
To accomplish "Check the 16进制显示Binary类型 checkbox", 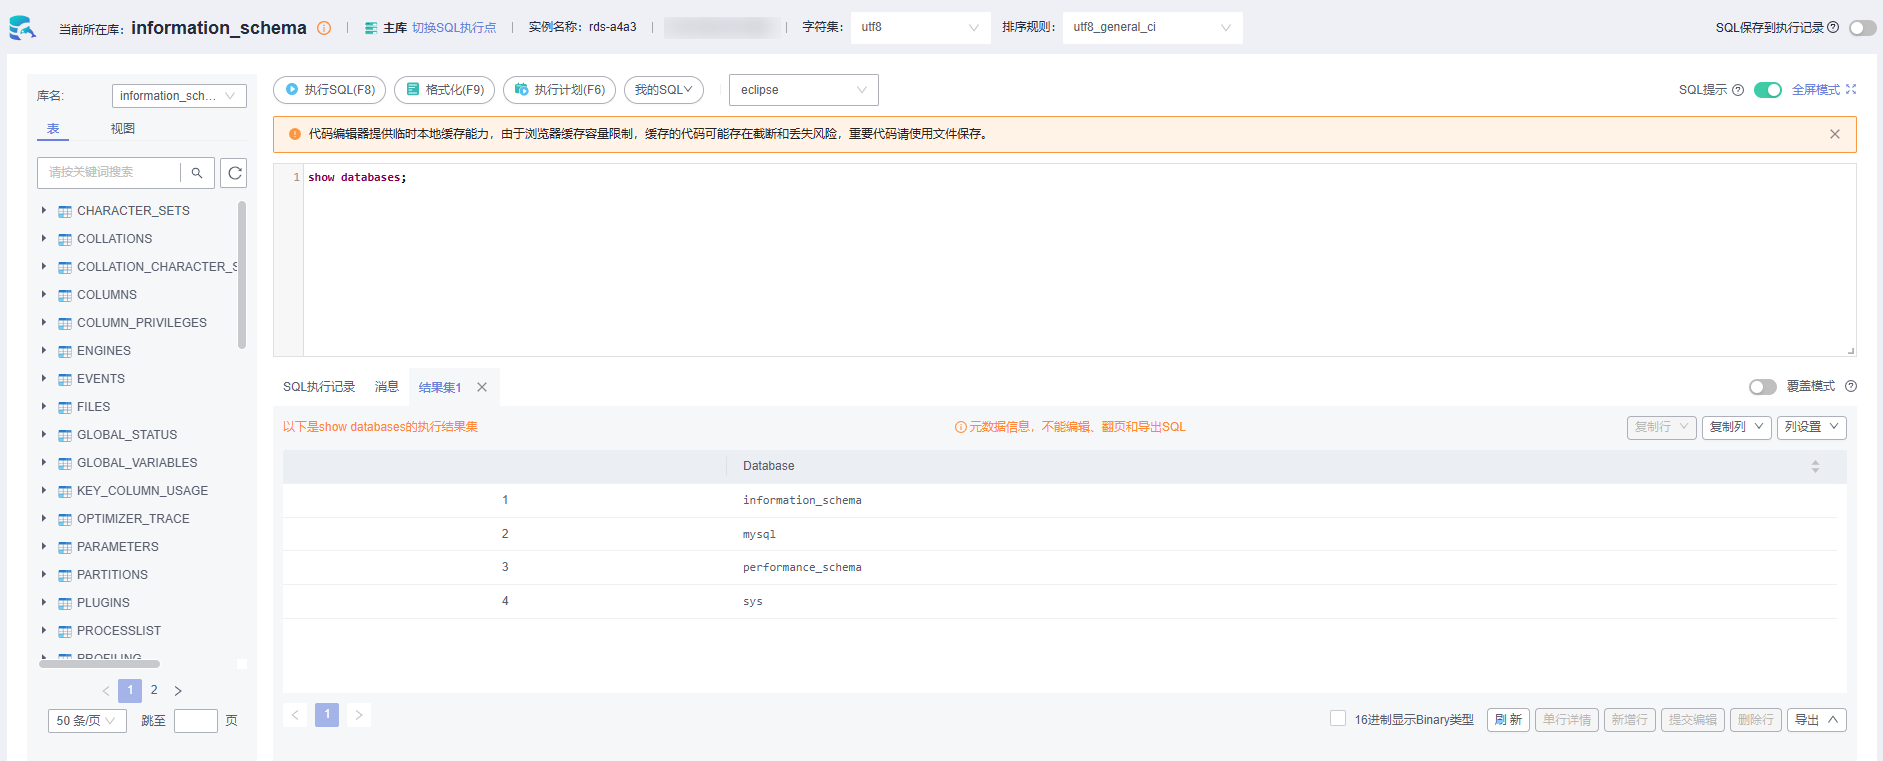I will point(1338,719).
